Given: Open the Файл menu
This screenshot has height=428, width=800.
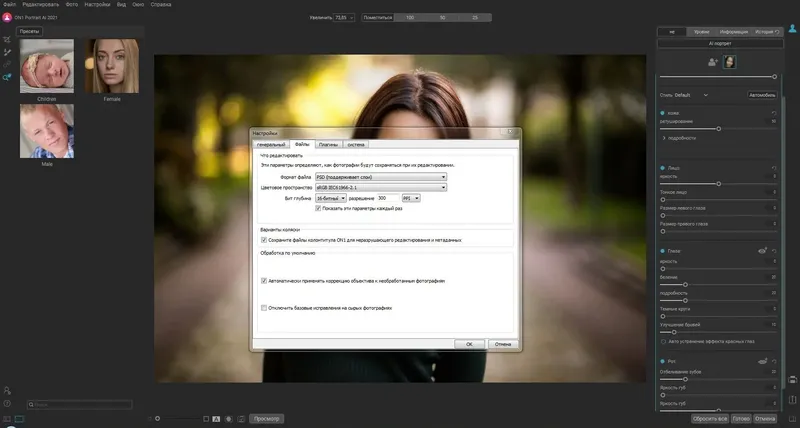Looking at the screenshot, I should tap(9, 5).
